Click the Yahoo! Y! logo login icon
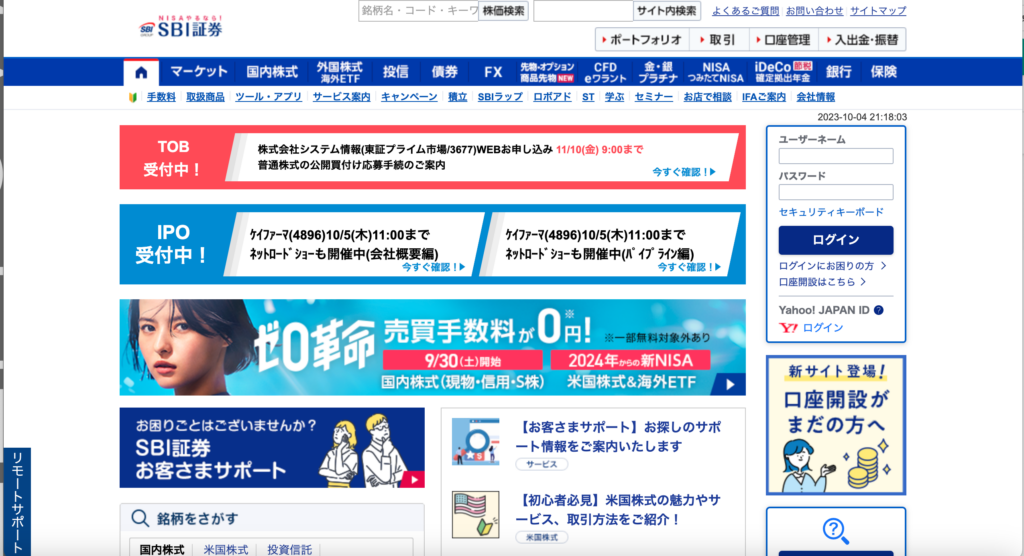Screen dimensions: 1024x556 point(788,328)
